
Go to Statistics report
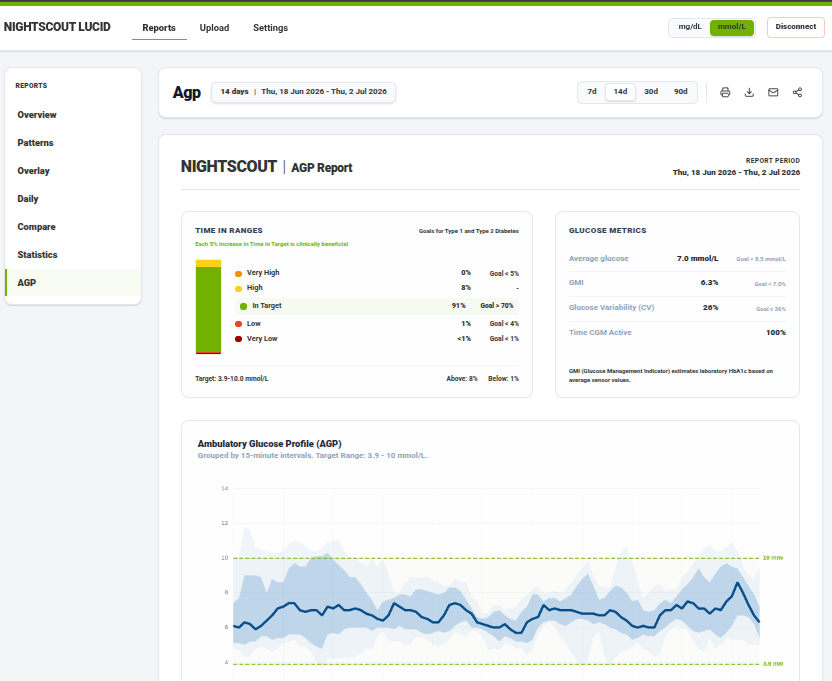tap(73, 255)
